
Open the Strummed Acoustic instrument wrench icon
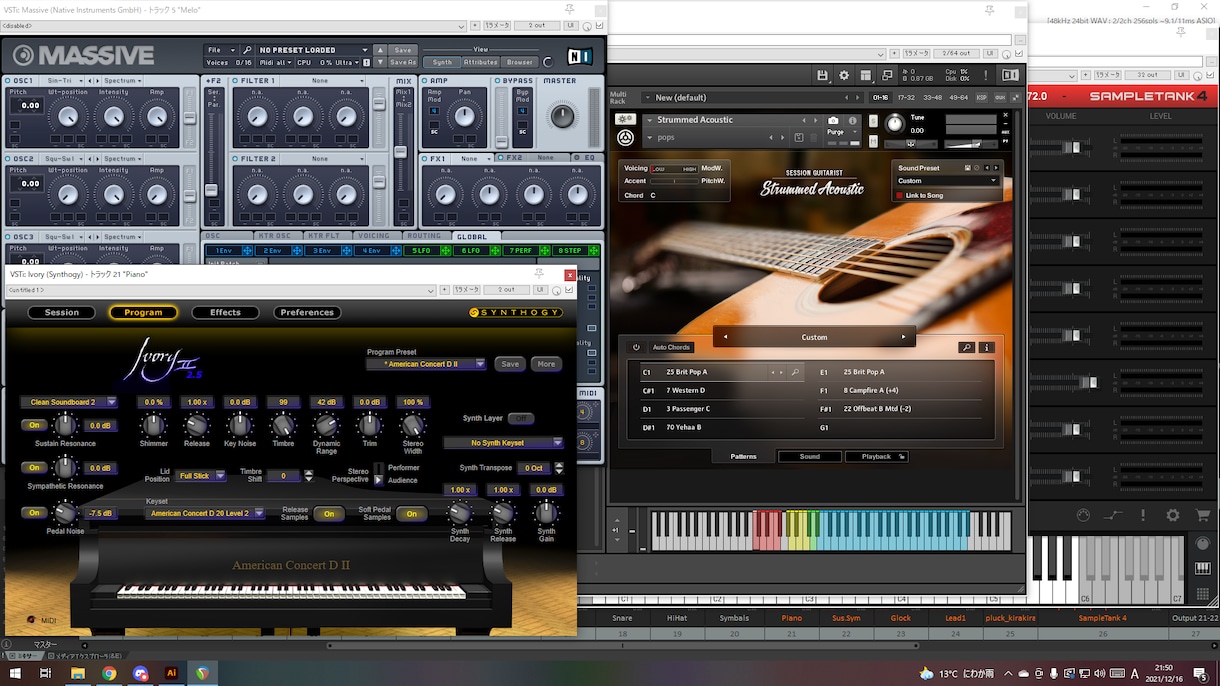point(625,120)
